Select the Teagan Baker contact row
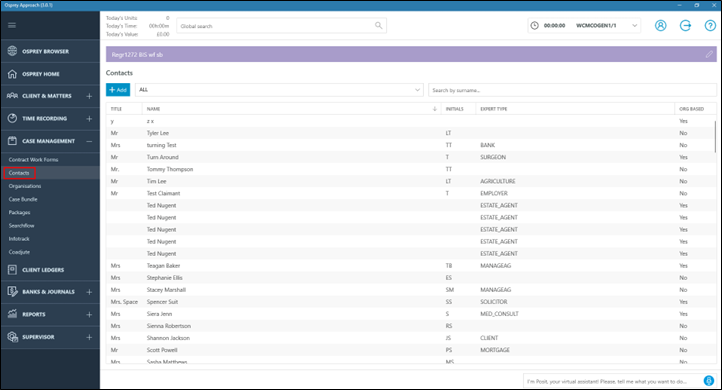The width and height of the screenshot is (722, 390). tap(411, 266)
